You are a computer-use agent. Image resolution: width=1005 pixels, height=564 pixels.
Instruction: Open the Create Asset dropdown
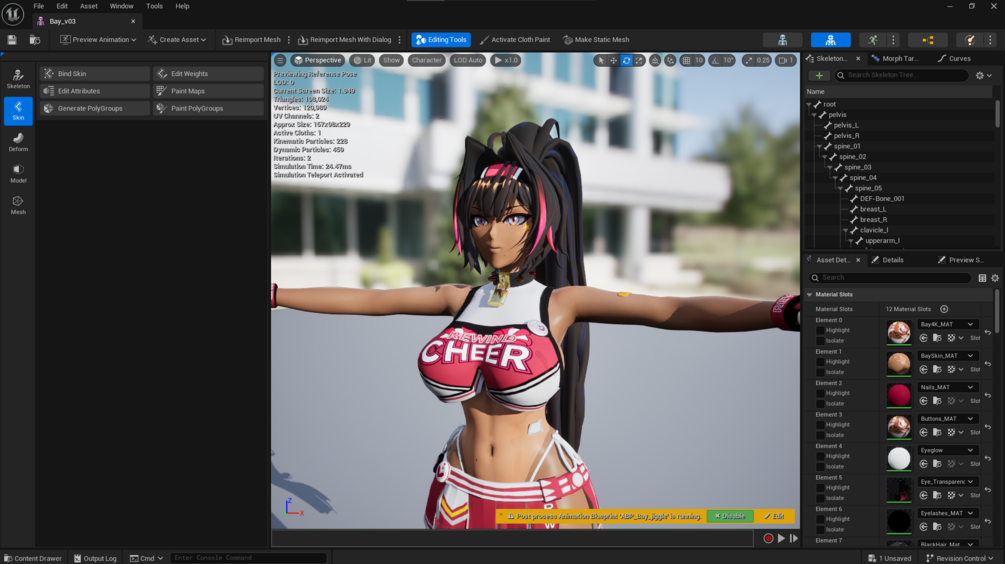pyautogui.click(x=177, y=40)
